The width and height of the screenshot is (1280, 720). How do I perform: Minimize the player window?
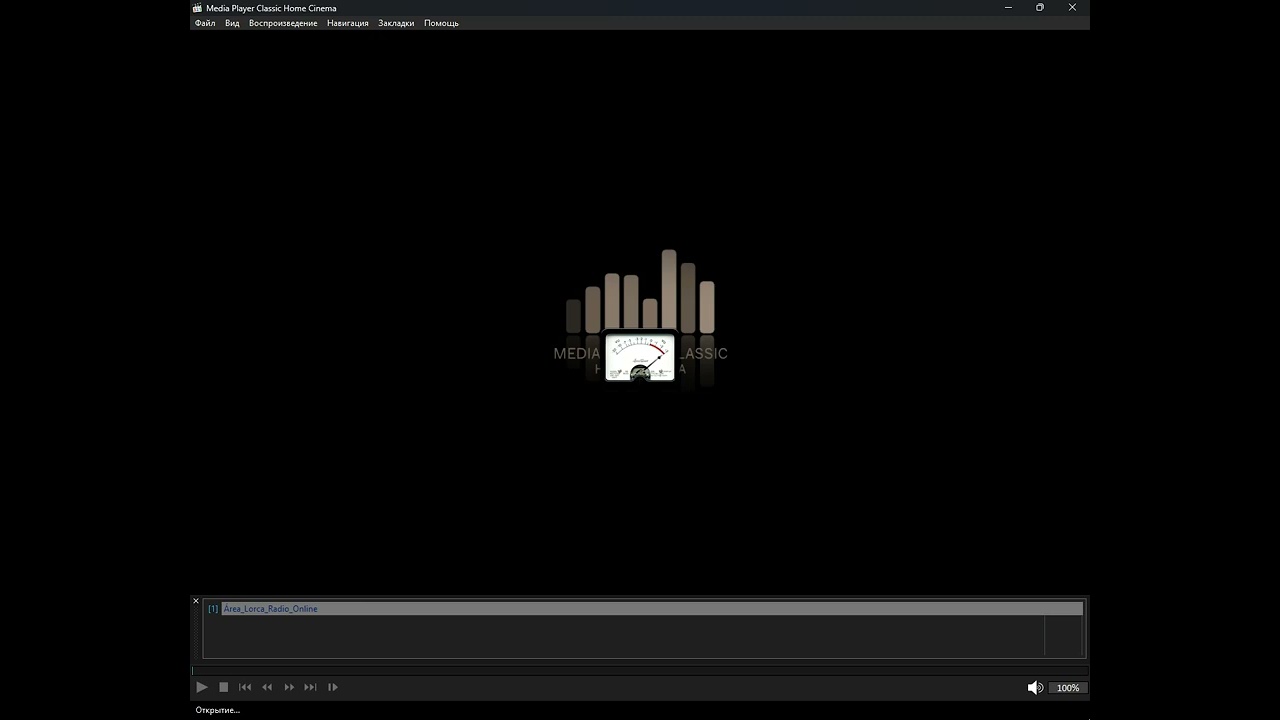point(1008,8)
